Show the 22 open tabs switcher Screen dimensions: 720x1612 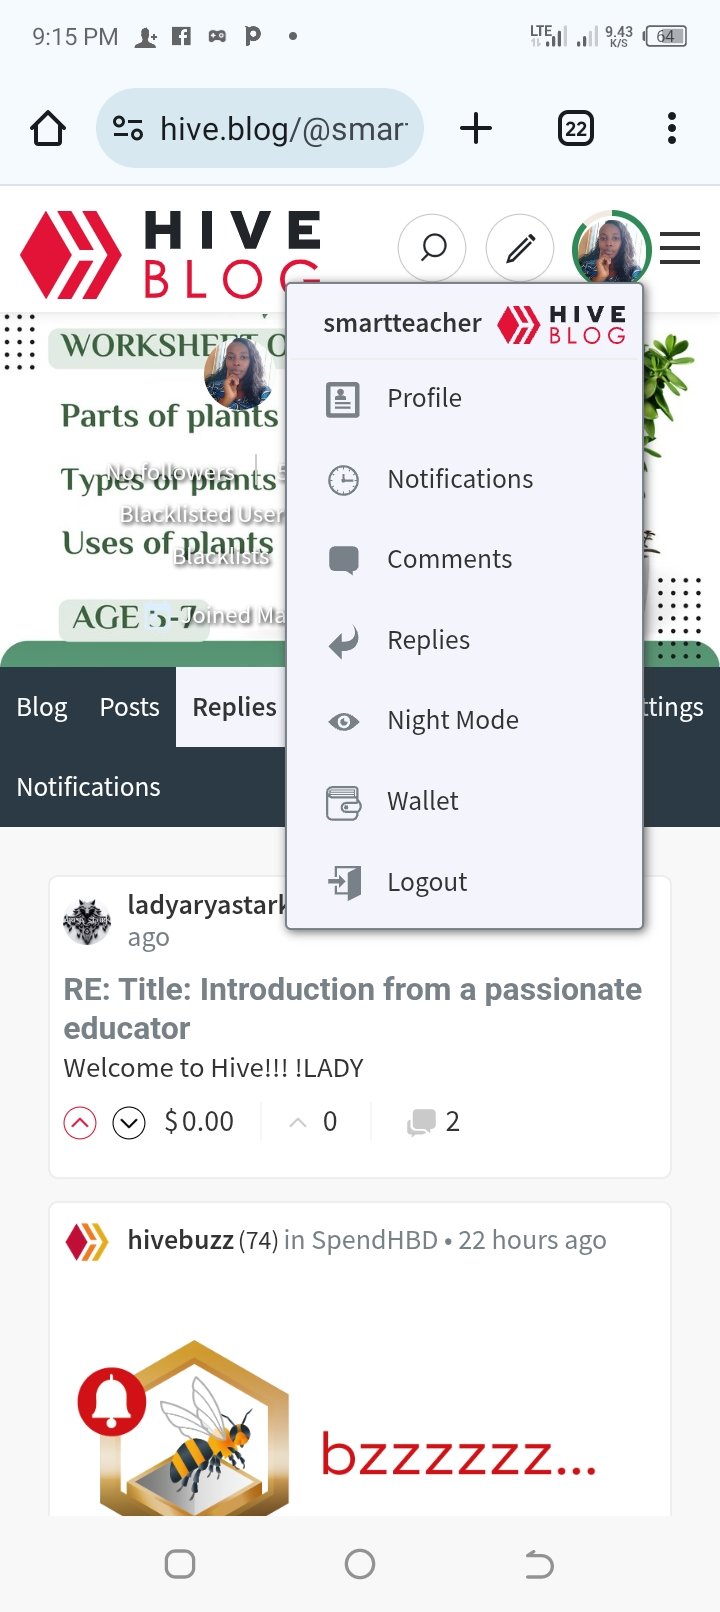coord(576,128)
